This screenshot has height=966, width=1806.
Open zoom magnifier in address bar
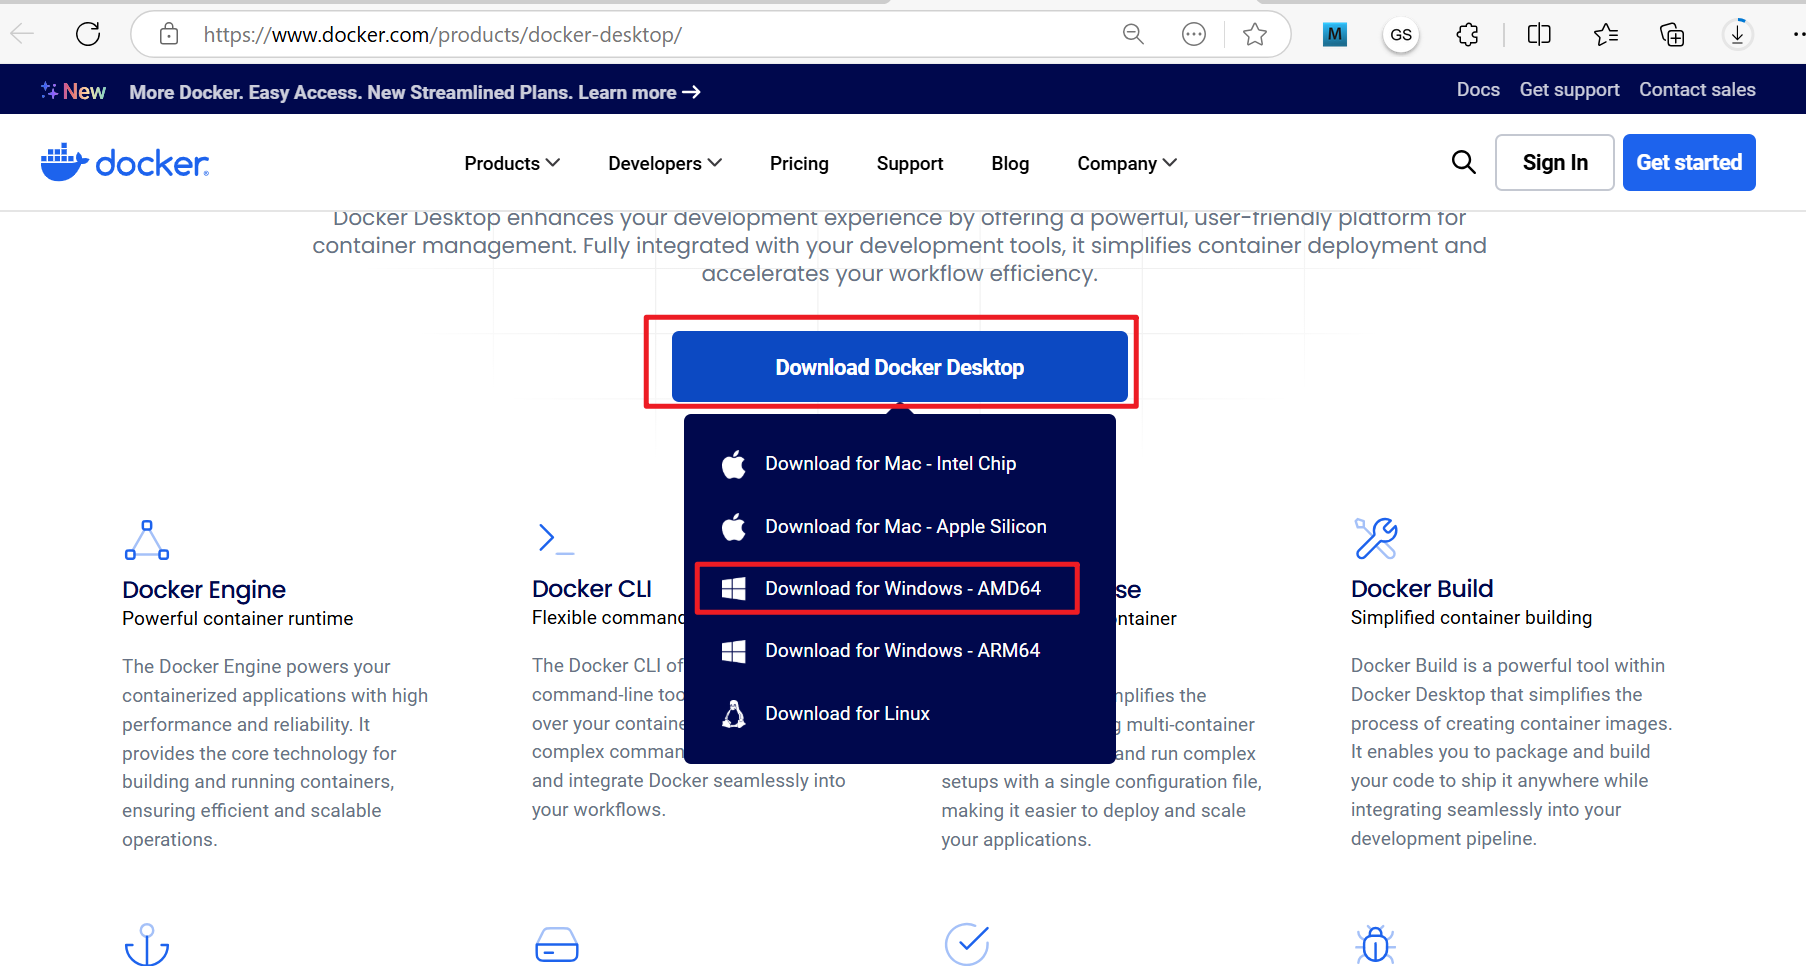tap(1133, 34)
